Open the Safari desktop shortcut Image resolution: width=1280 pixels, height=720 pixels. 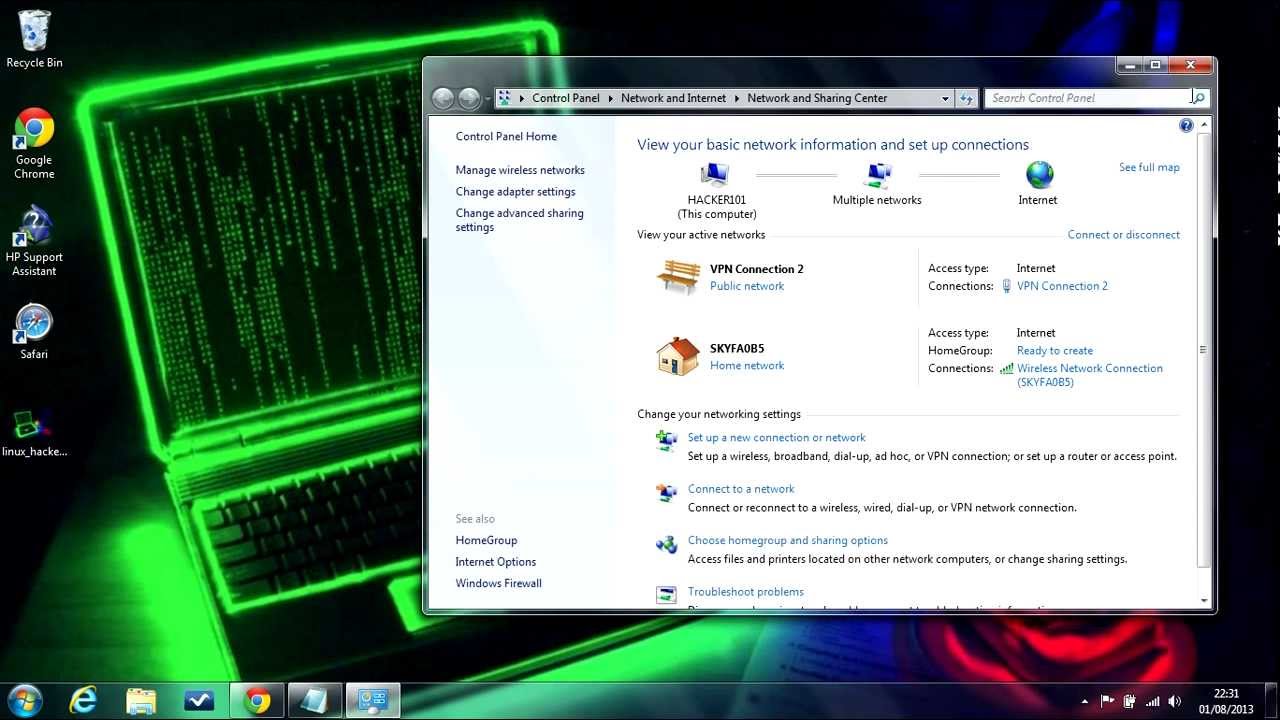pos(34,331)
